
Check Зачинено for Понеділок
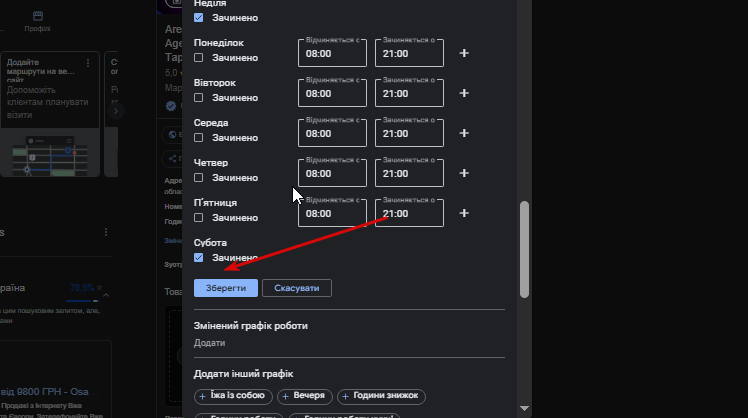[198, 58]
